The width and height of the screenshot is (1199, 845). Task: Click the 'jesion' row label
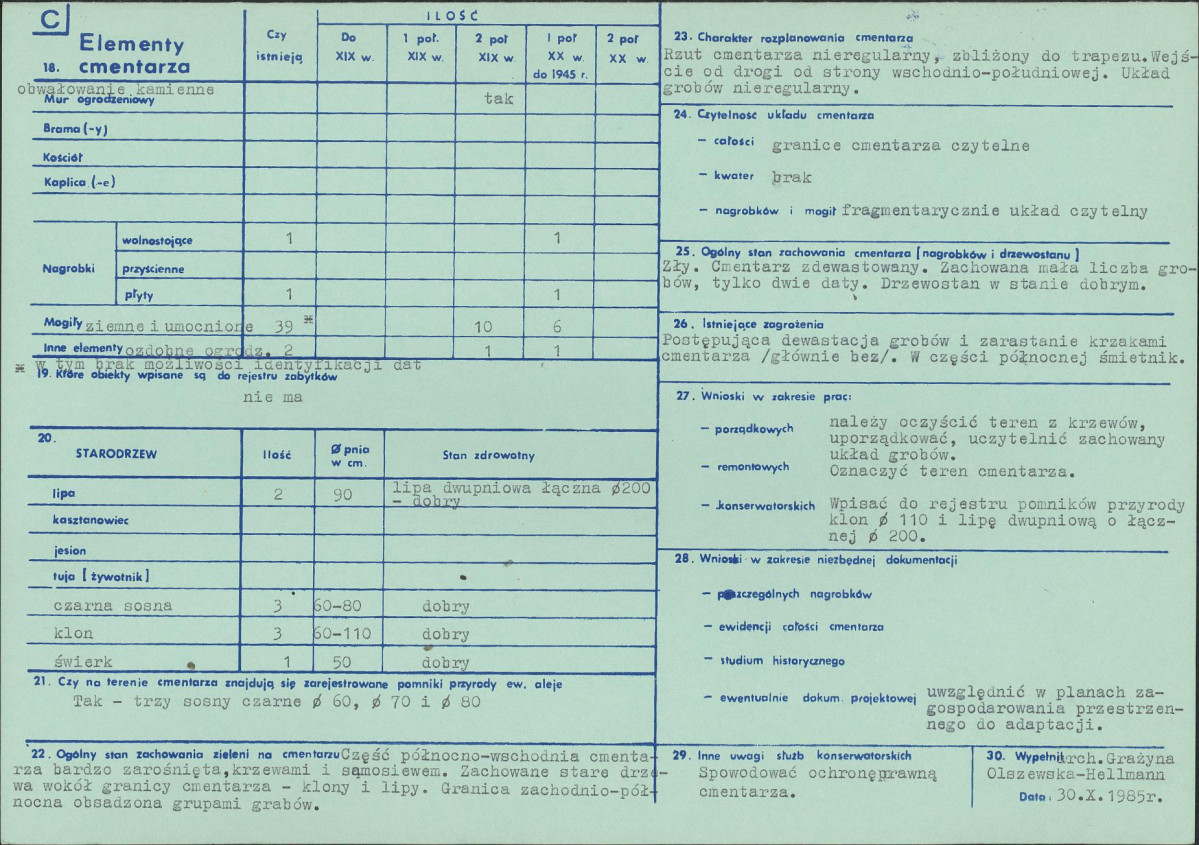pyautogui.click(x=70, y=551)
